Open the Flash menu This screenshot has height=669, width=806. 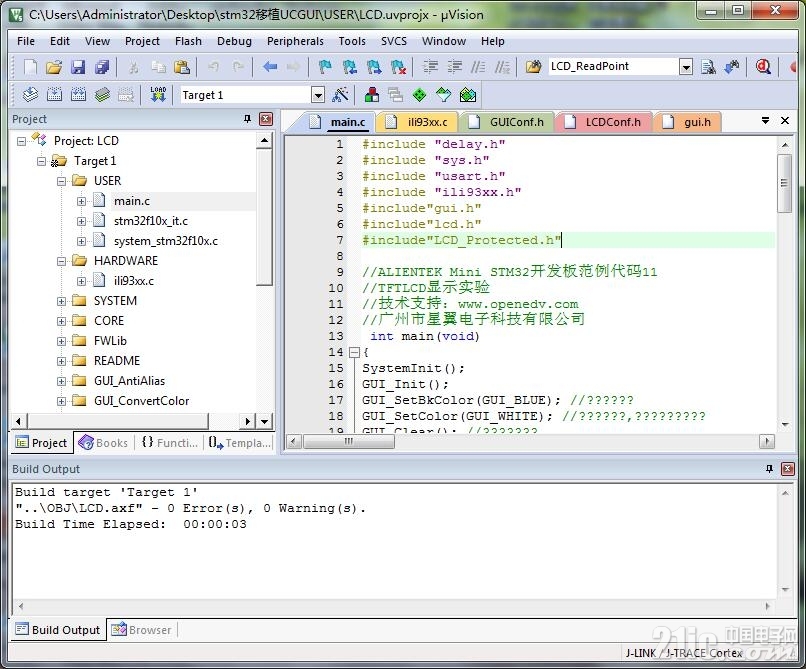(x=188, y=41)
